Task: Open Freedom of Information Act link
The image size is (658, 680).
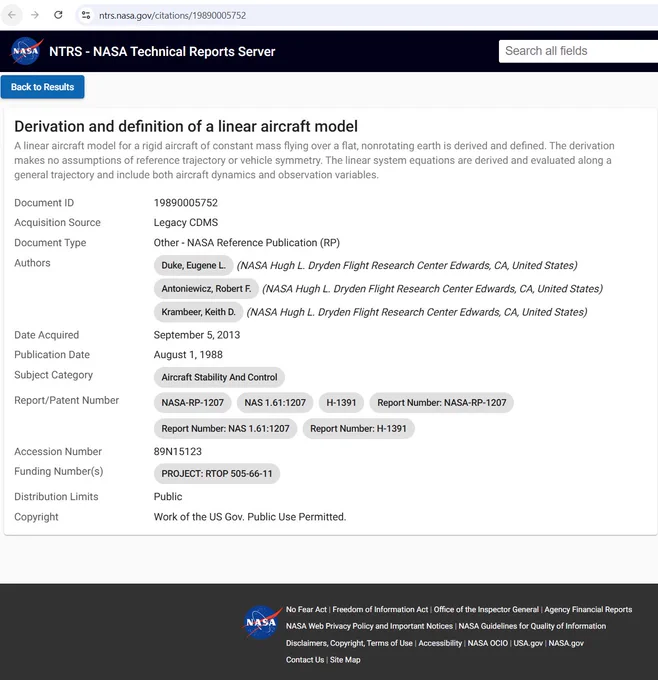Action: click(380, 610)
